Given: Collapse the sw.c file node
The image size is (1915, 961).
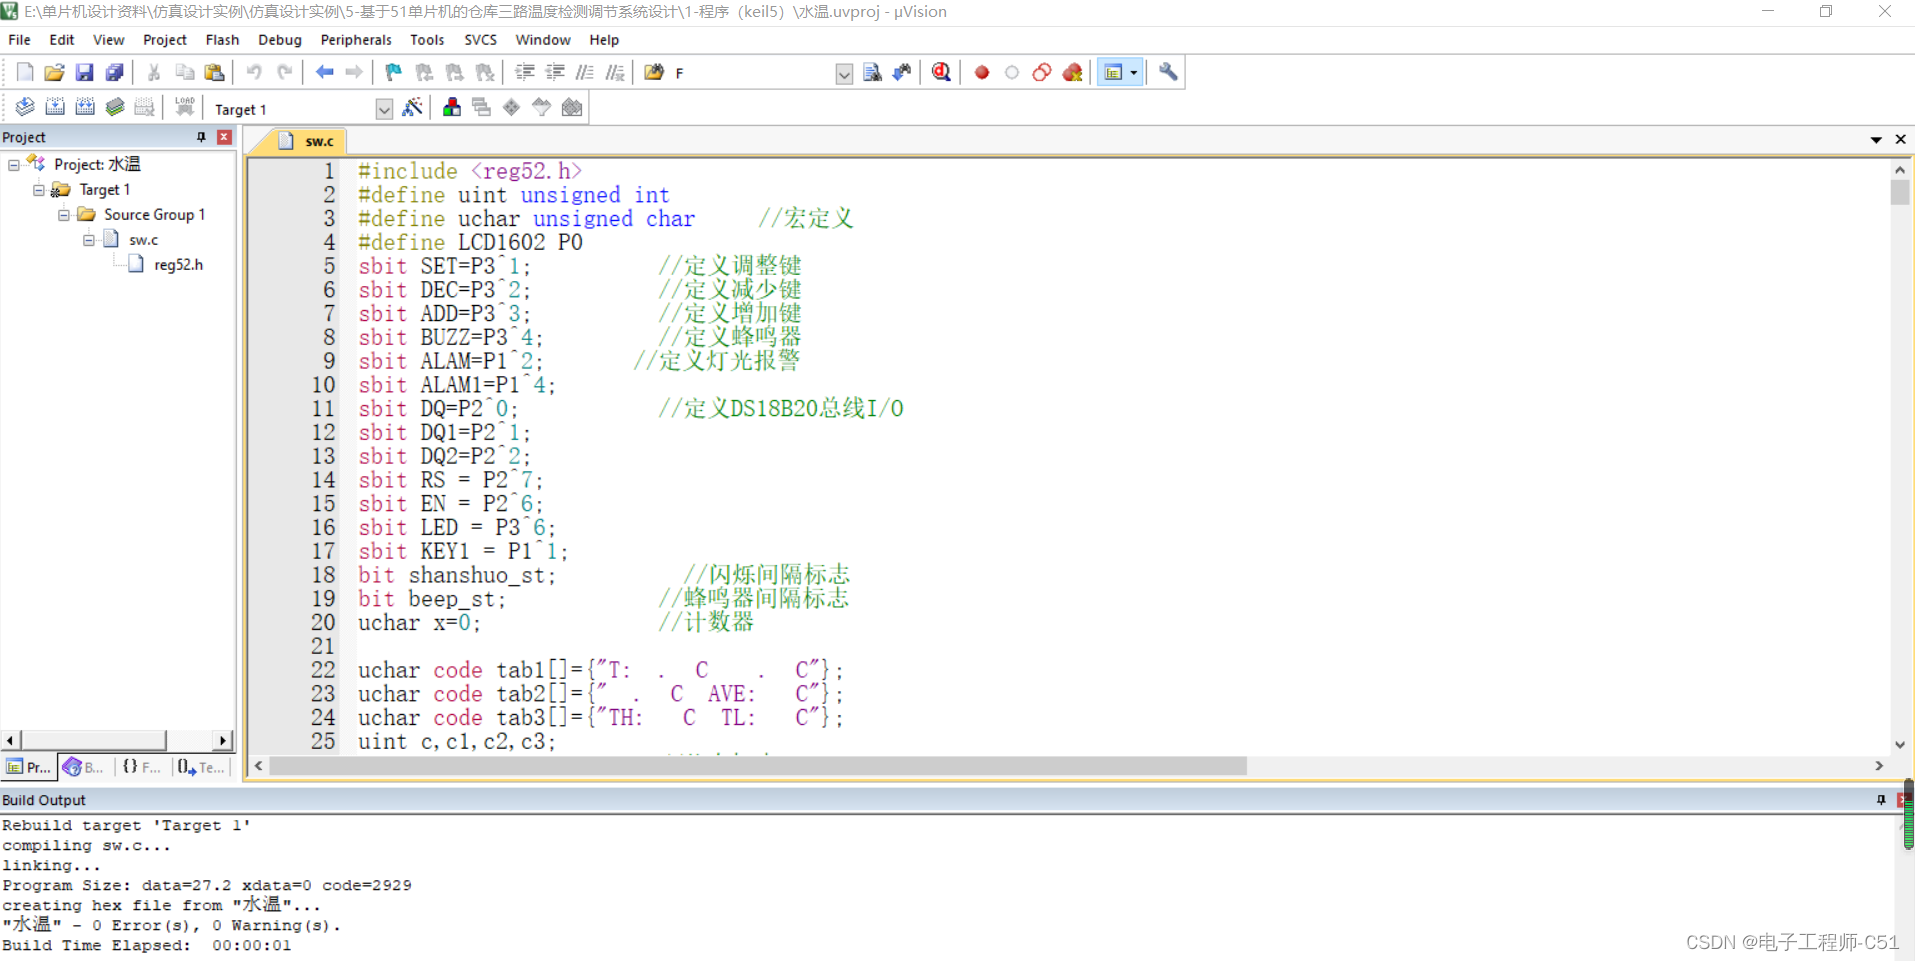Looking at the screenshot, I should click(89, 239).
